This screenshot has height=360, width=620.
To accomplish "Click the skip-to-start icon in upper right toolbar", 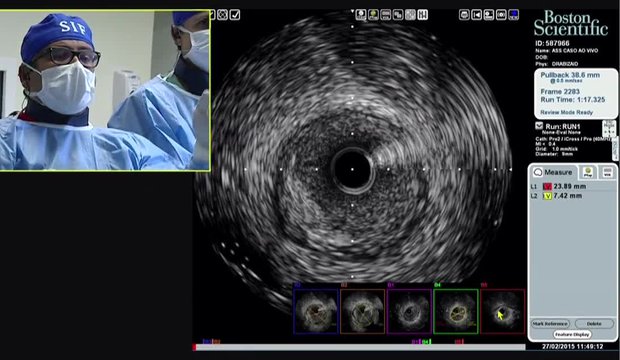I will point(476,15).
